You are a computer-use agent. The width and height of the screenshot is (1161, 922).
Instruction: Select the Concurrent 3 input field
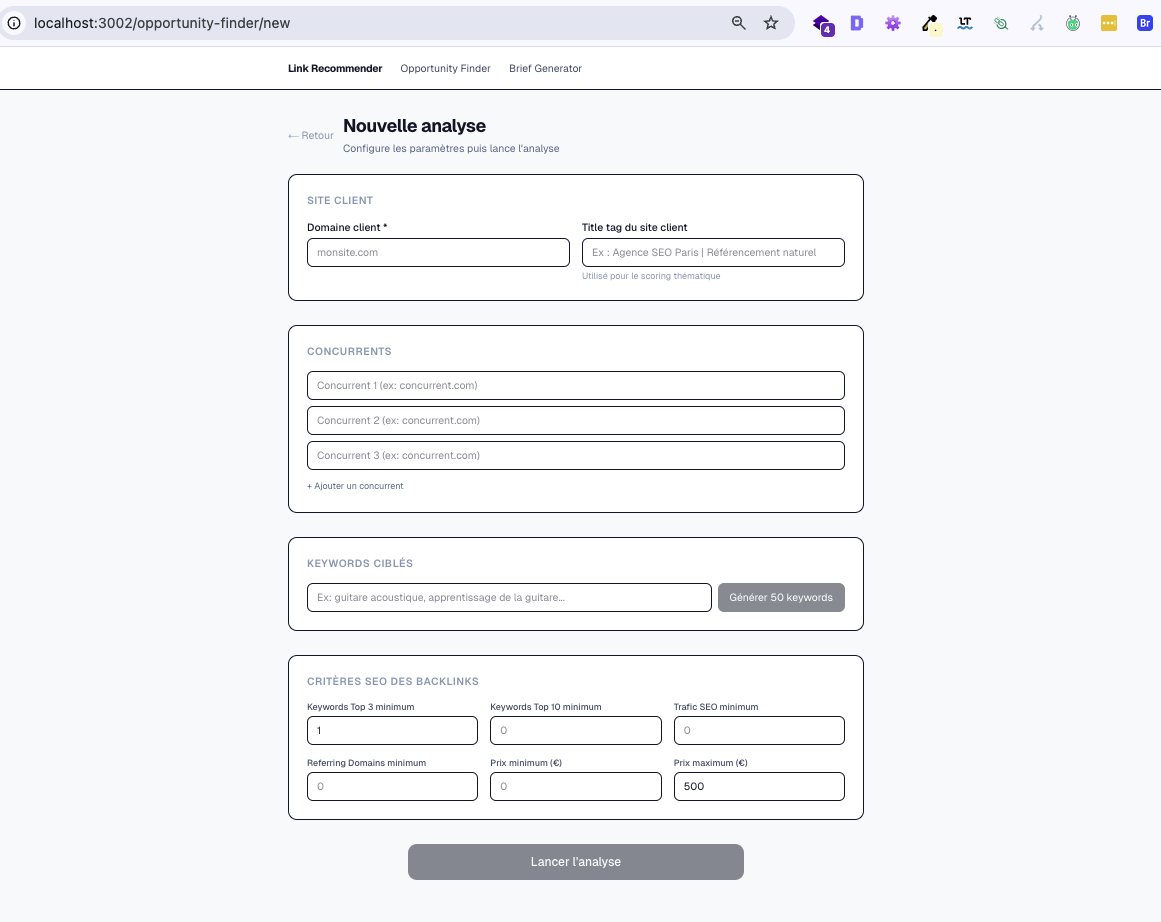point(575,455)
